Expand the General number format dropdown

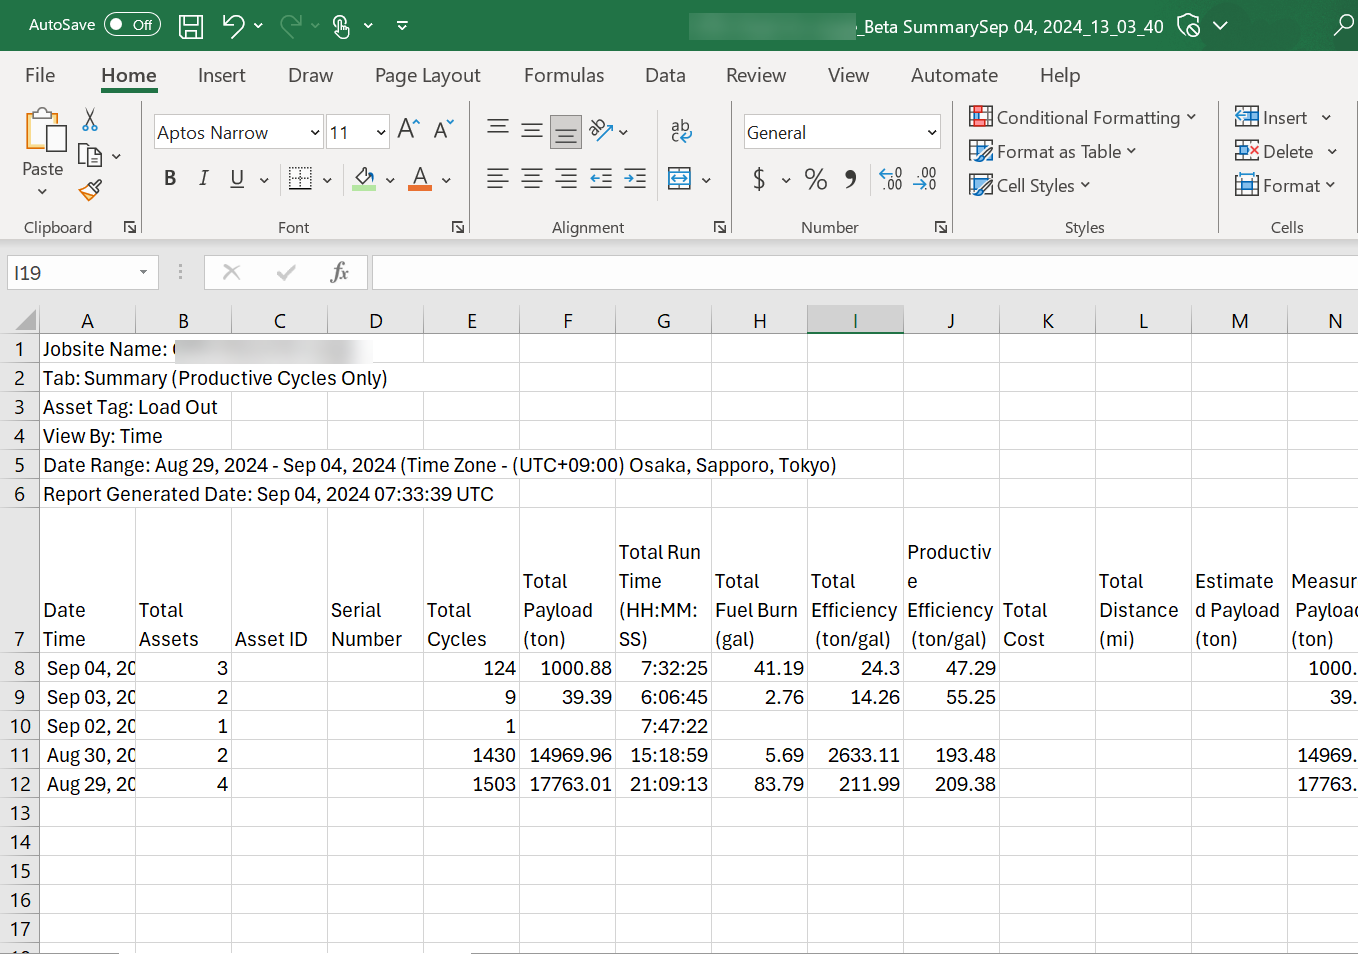tap(932, 132)
